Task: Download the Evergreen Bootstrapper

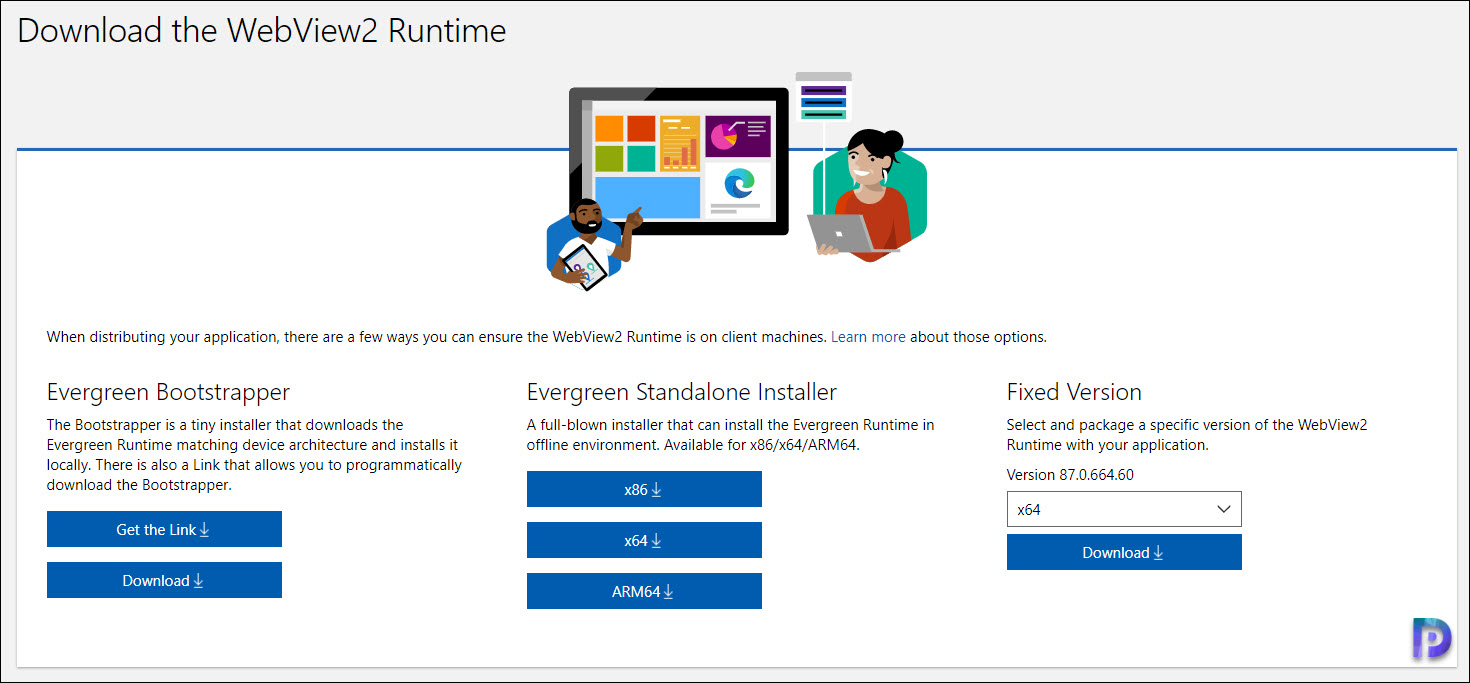Action: pos(164,580)
